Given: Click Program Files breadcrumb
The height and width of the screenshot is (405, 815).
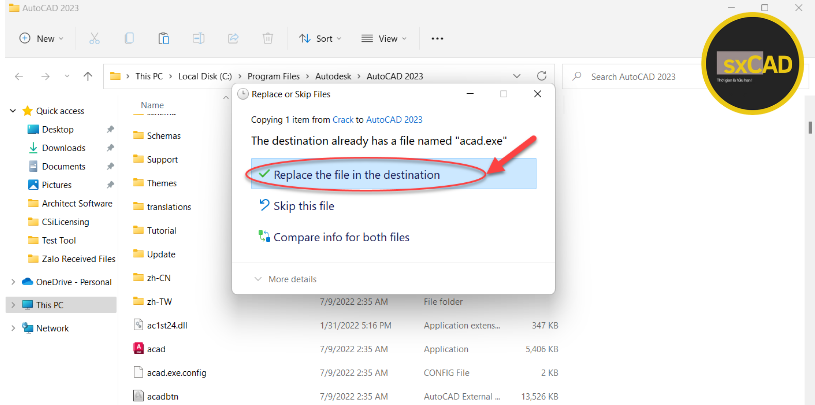Looking at the screenshot, I should (273, 76).
